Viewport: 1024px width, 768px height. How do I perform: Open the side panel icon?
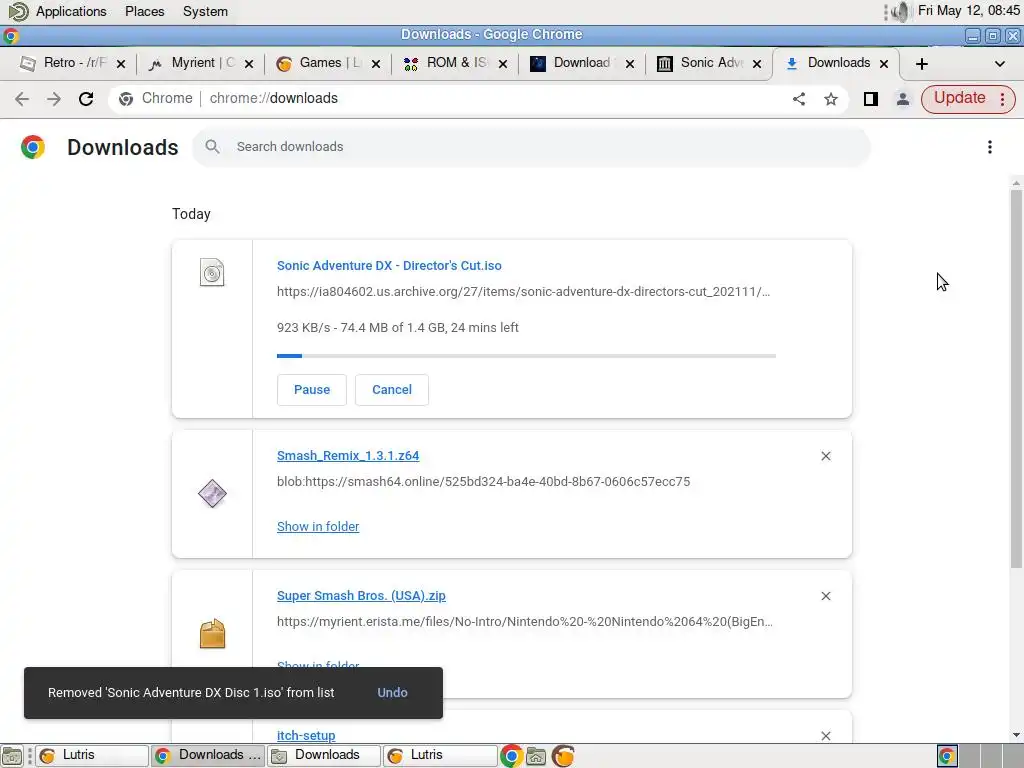(x=871, y=99)
